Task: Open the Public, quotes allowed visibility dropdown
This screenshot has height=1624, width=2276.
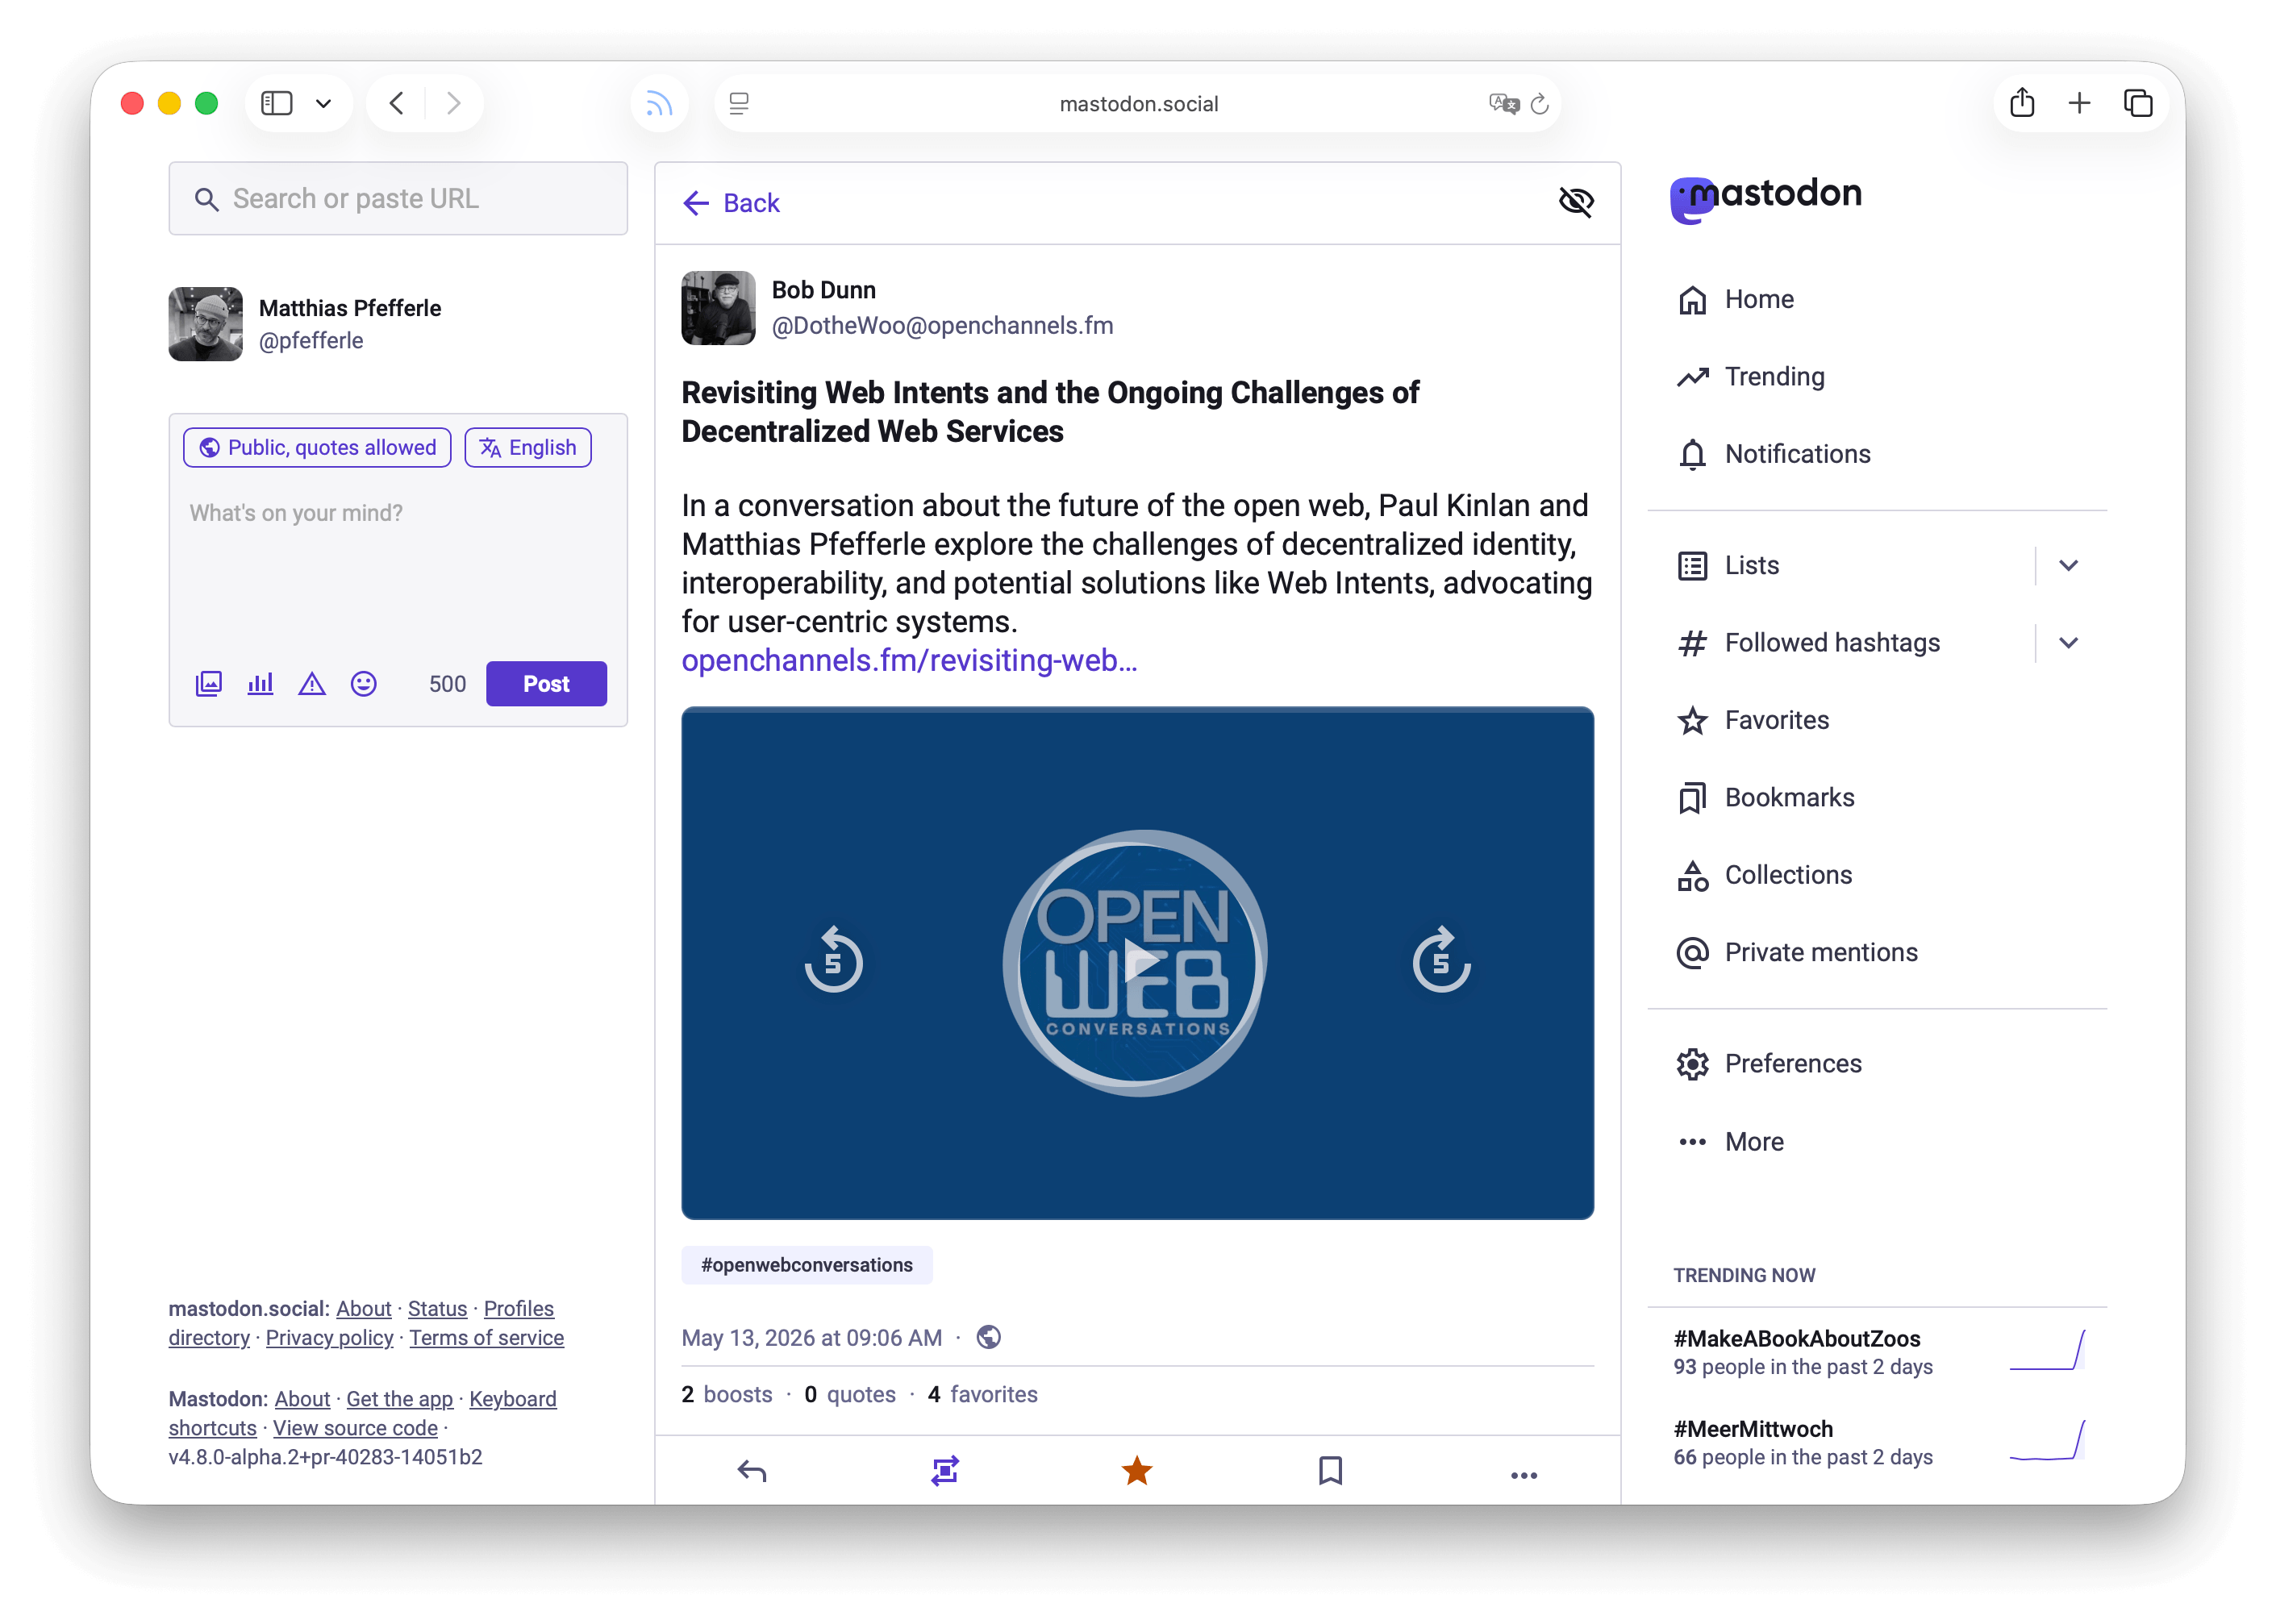Action: pos(317,447)
